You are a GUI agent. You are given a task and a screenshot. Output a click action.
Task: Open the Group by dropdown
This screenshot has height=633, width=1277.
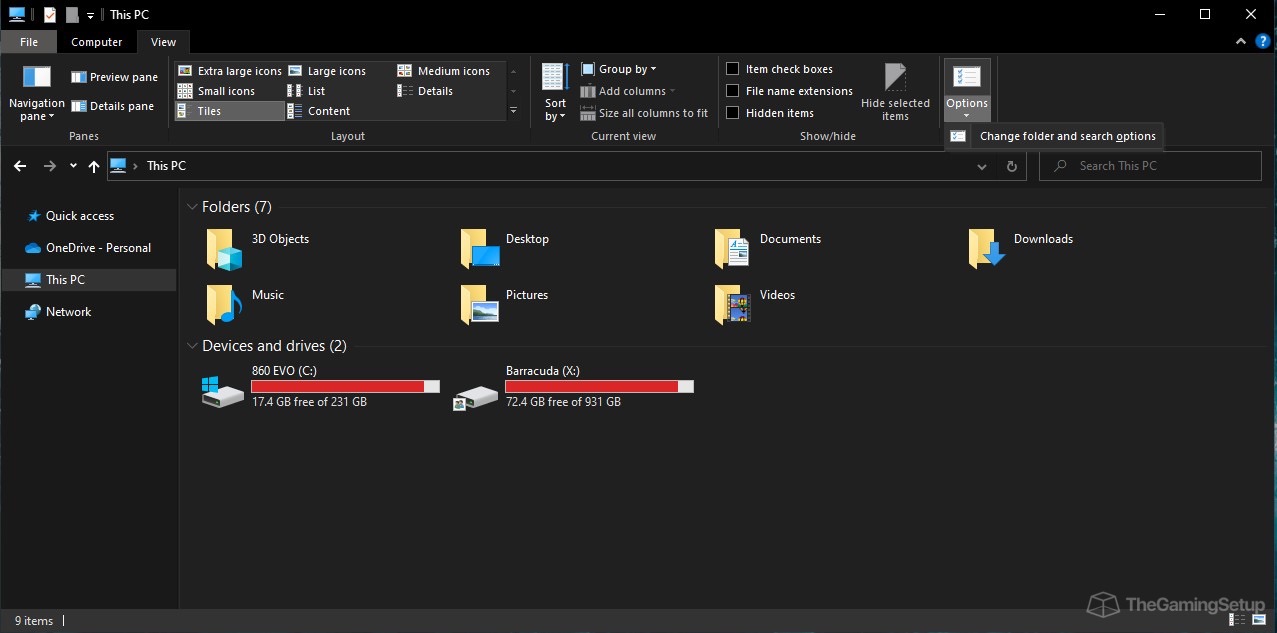coord(618,69)
